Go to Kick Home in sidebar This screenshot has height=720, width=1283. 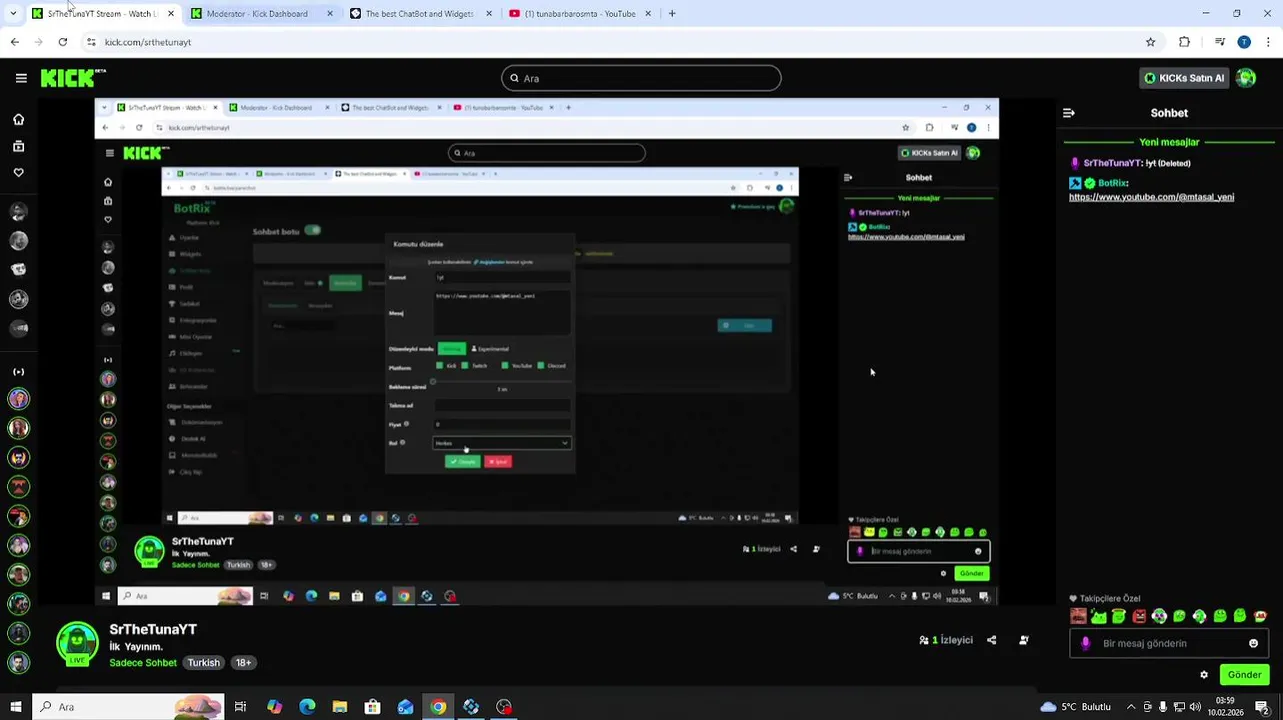pyautogui.click(x=18, y=119)
